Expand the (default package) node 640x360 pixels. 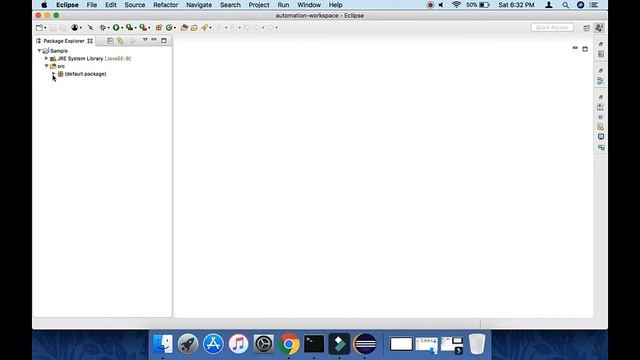click(x=53, y=74)
